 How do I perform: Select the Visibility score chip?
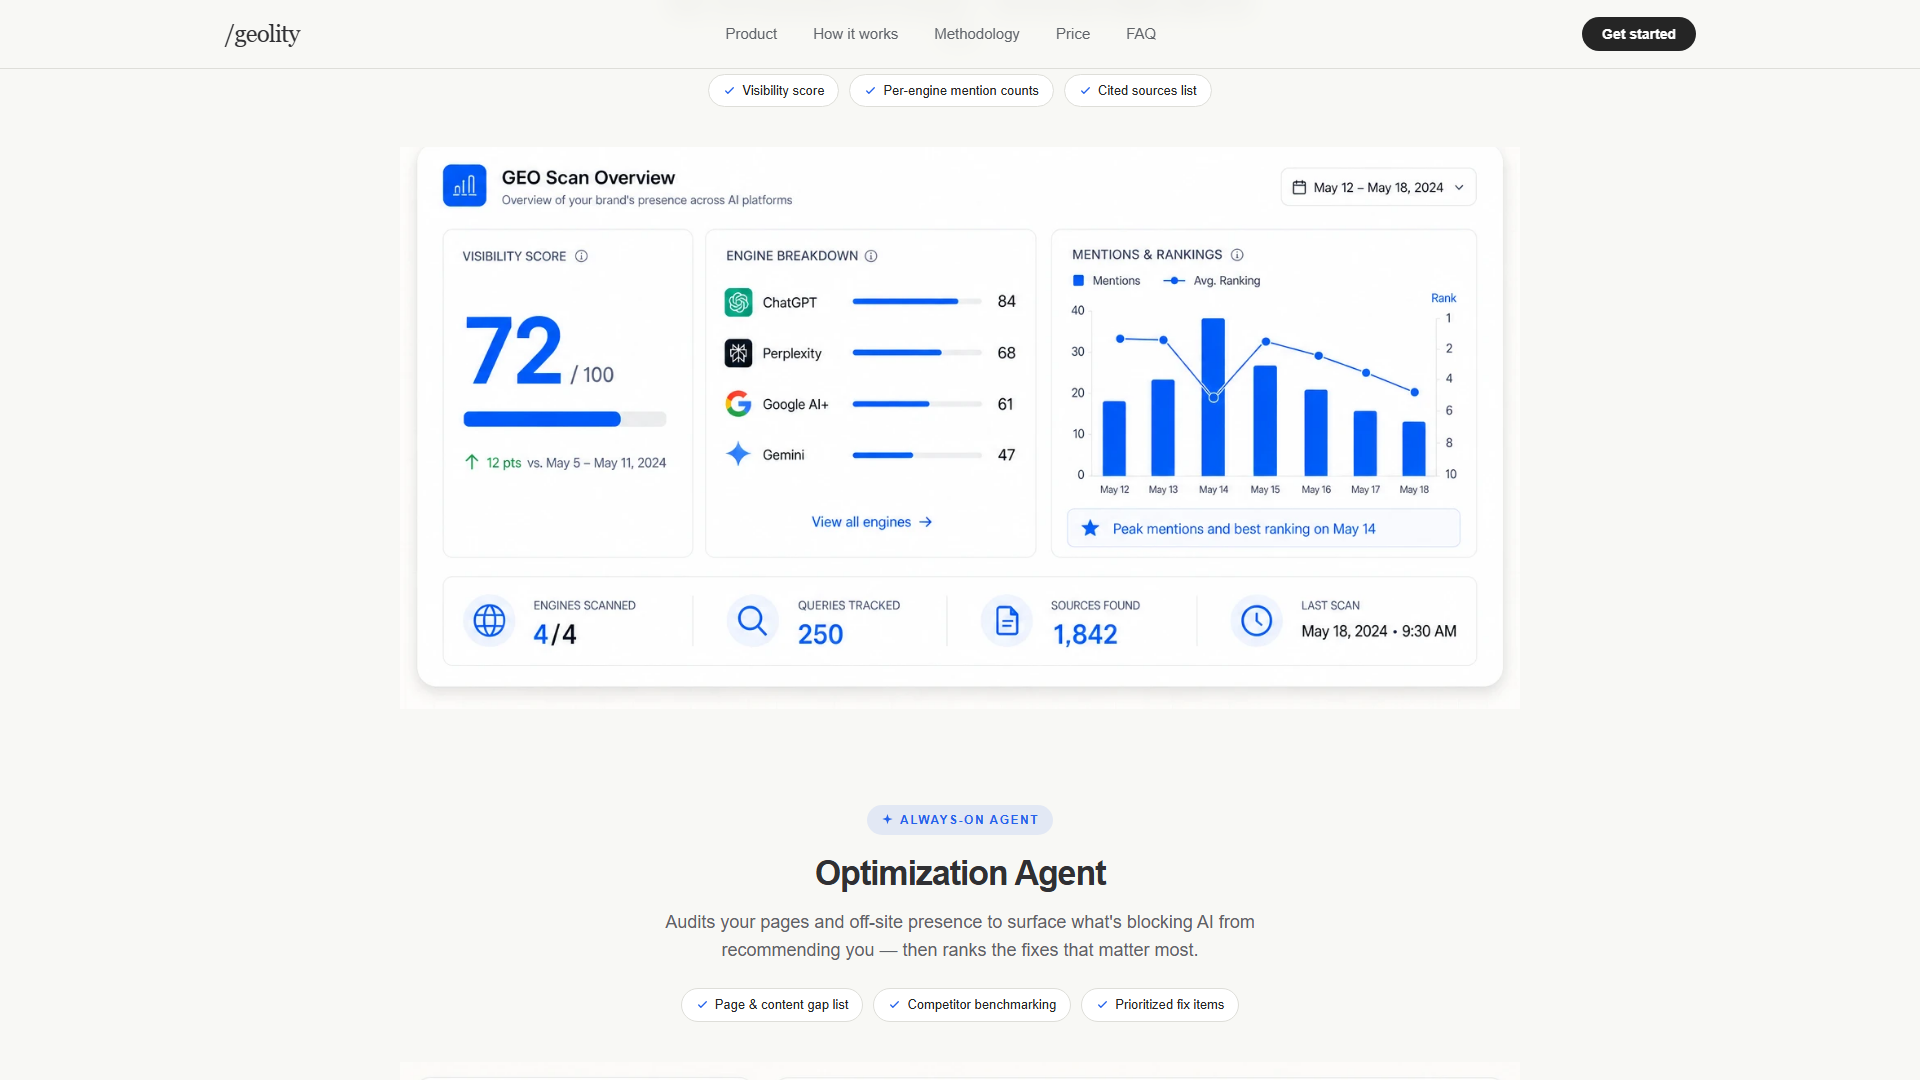coord(773,91)
